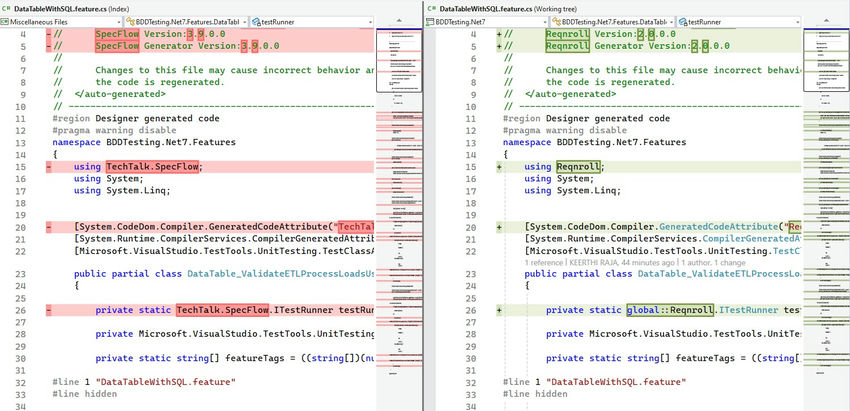Click the removed-line minus marker on left line 15
The image size is (850, 411).
(48, 166)
